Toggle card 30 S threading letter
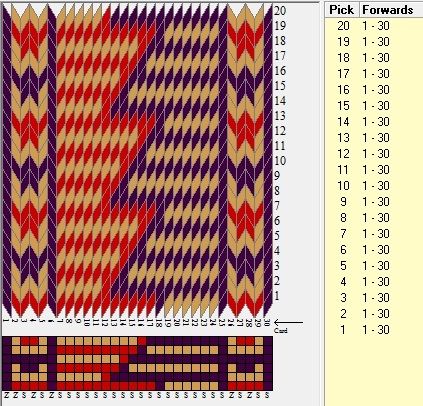The width and height of the screenshot is (423, 406). coord(267,395)
